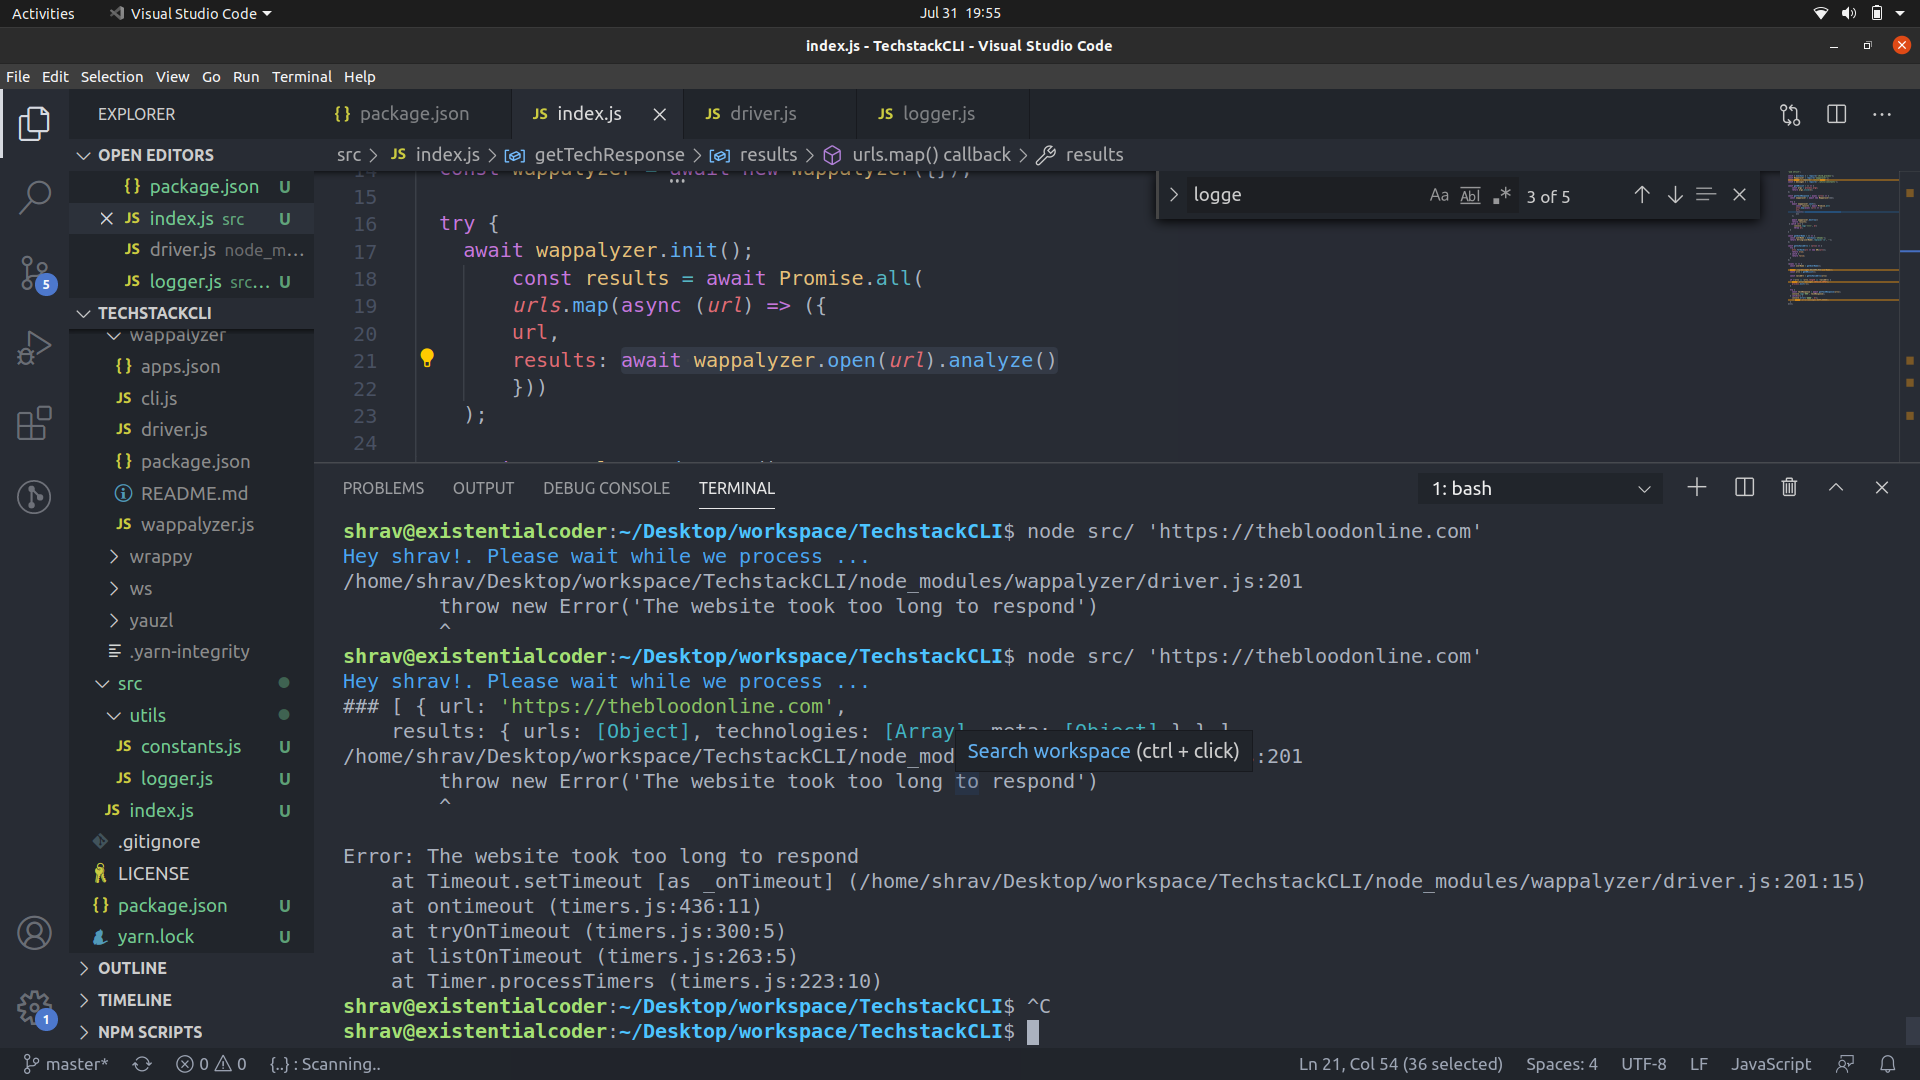Open the Accounts menu in activity bar
Image resolution: width=1920 pixels, height=1080 pixels.
pos(34,933)
